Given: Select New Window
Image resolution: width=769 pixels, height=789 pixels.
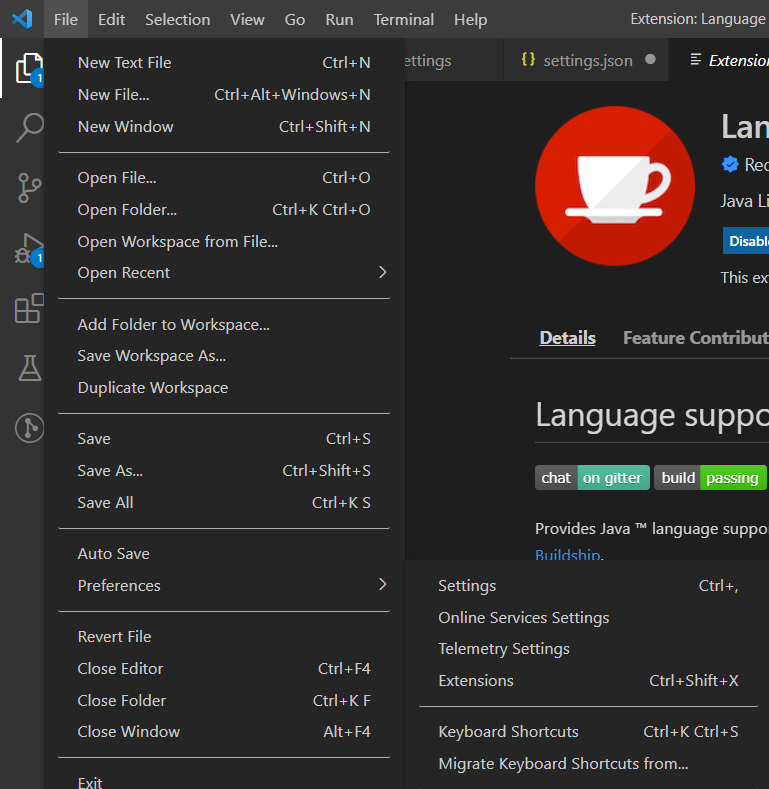Looking at the screenshot, I should [x=224, y=126].
